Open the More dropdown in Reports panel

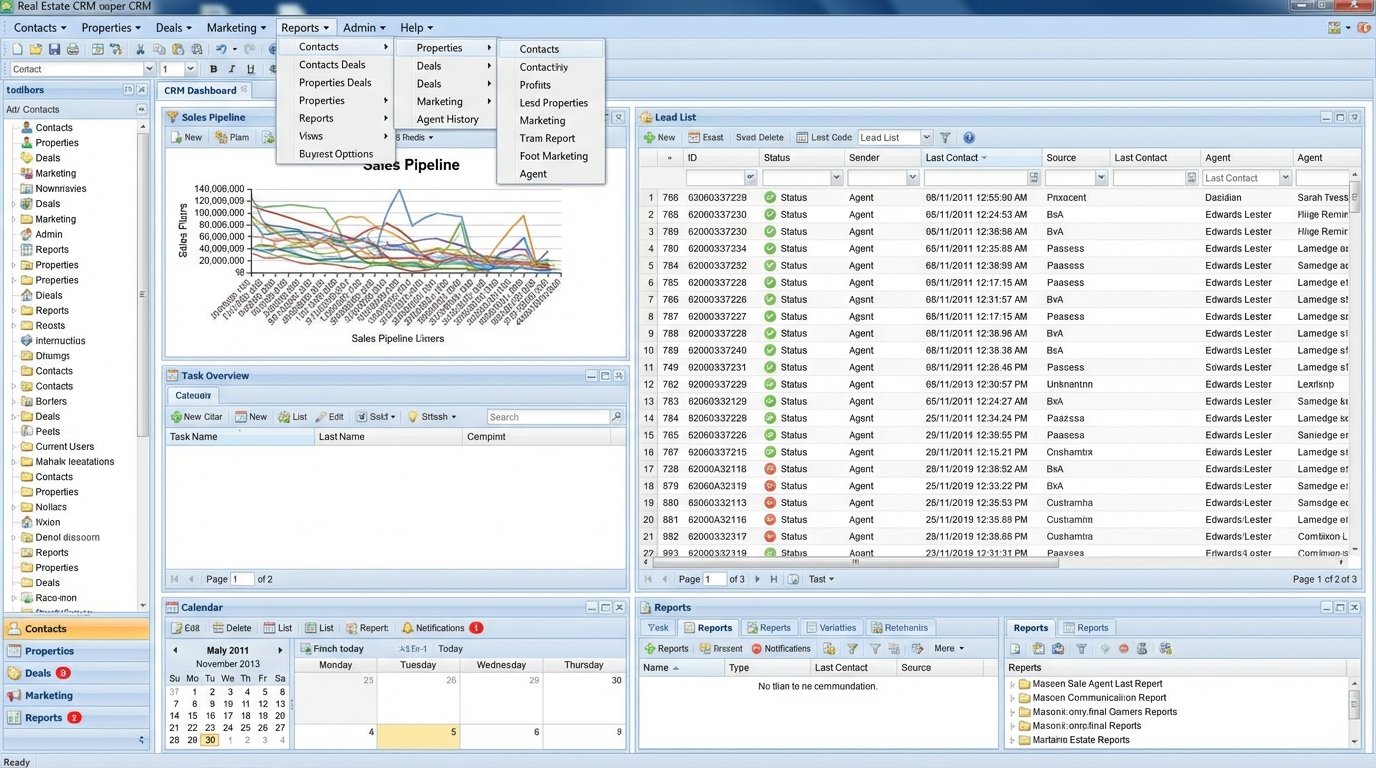pyautogui.click(x=949, y=649)
